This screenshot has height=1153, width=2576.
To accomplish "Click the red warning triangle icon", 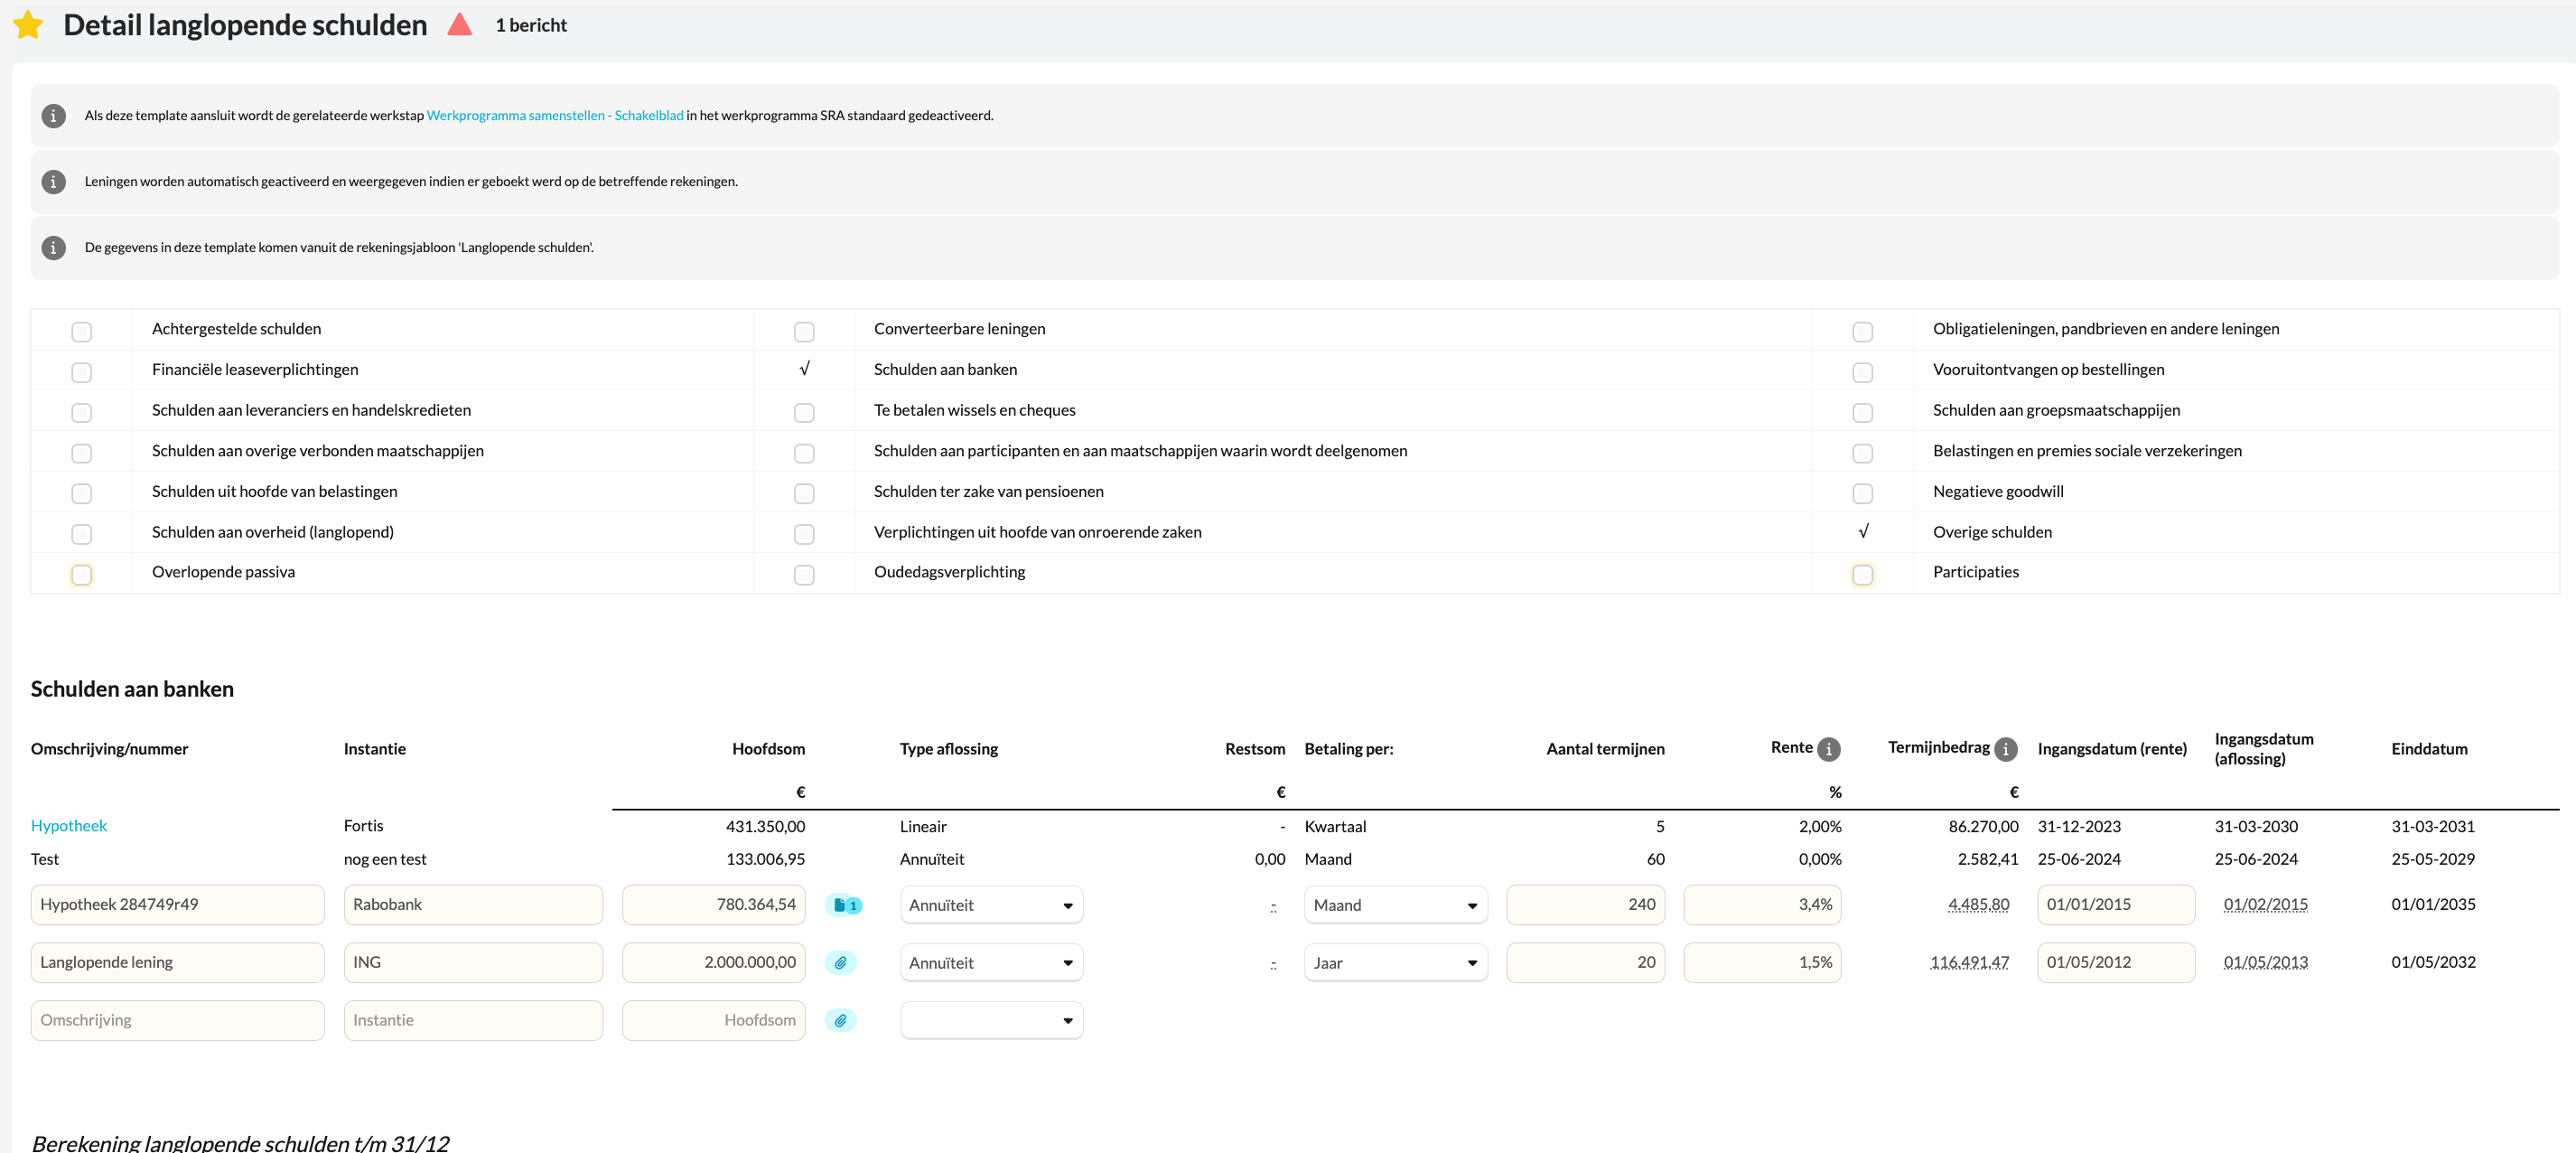I will pos(459,24).
